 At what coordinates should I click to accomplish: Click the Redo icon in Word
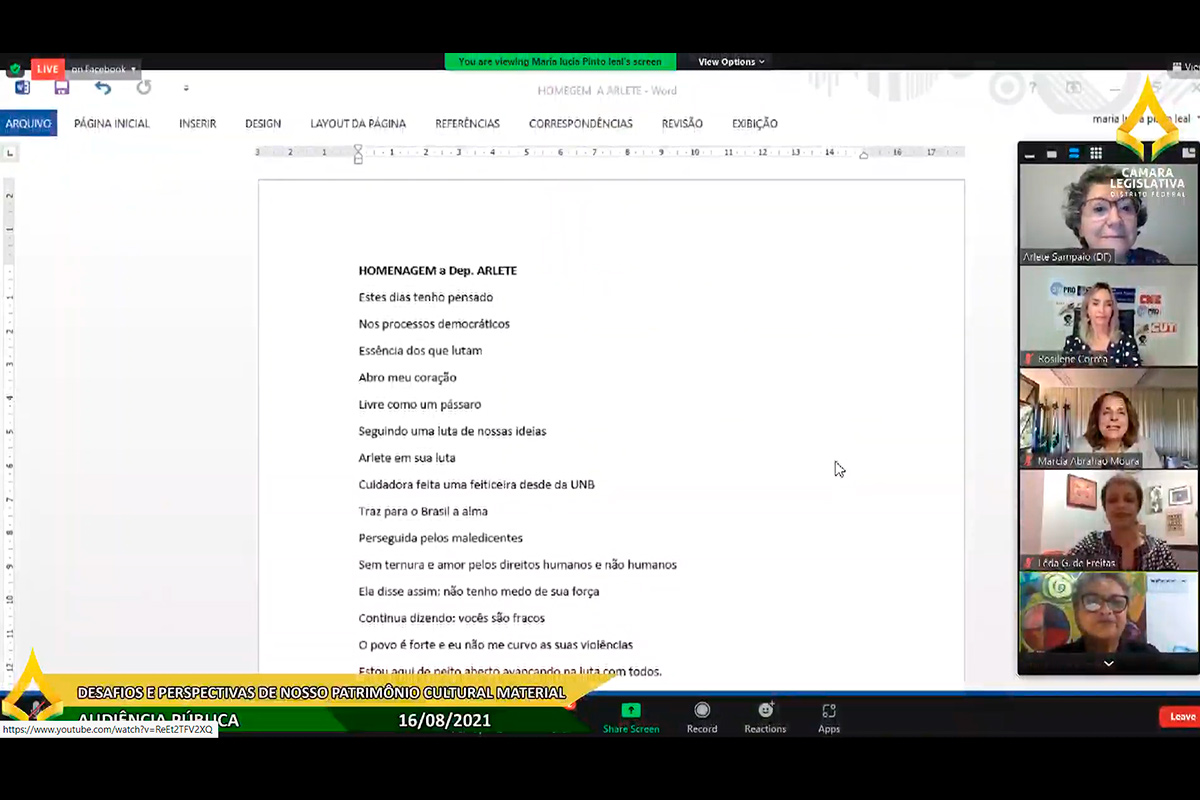coord(144,88)
